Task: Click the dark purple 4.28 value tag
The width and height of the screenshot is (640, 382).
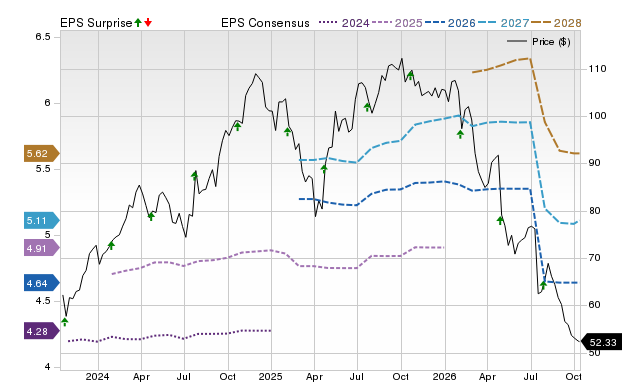Action: [42, 331]
